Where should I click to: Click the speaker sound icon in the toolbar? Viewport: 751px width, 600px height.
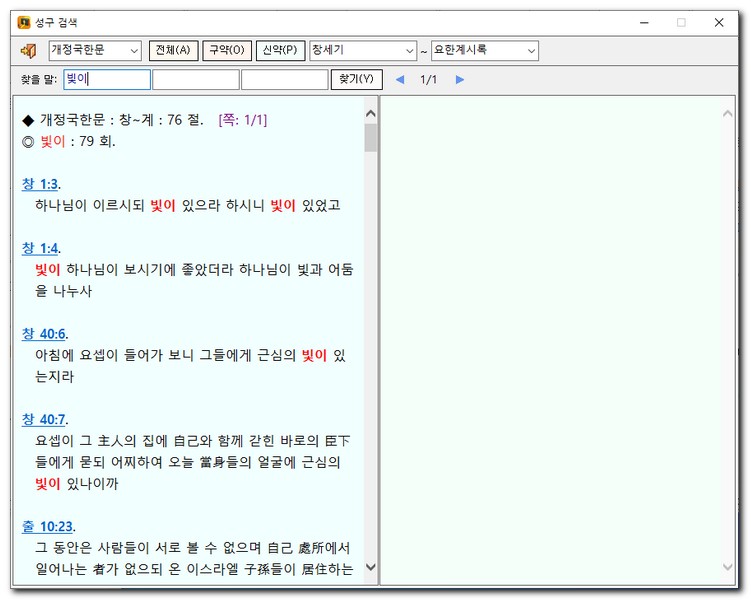click(28, 50)
